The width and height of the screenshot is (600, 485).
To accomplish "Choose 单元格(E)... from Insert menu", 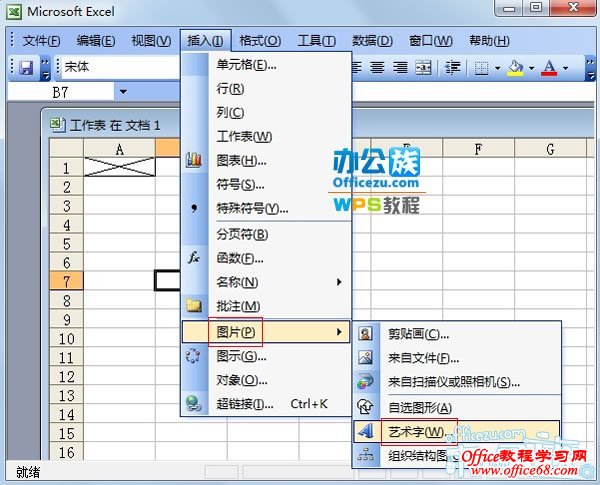I will click(266, 65).
